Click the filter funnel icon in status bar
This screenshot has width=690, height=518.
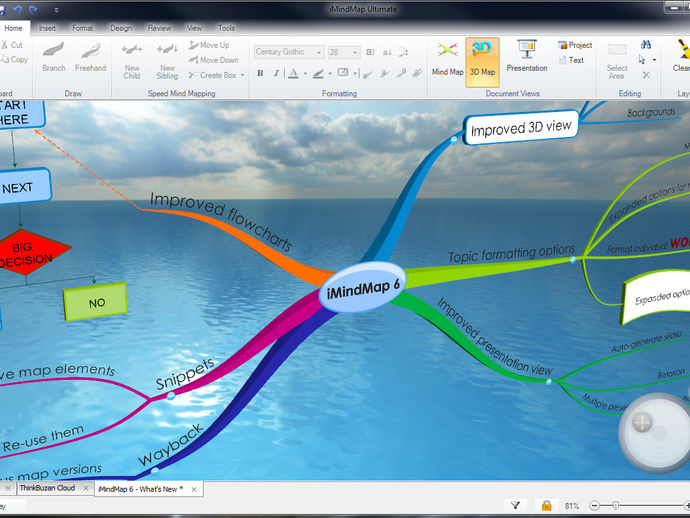515,506
